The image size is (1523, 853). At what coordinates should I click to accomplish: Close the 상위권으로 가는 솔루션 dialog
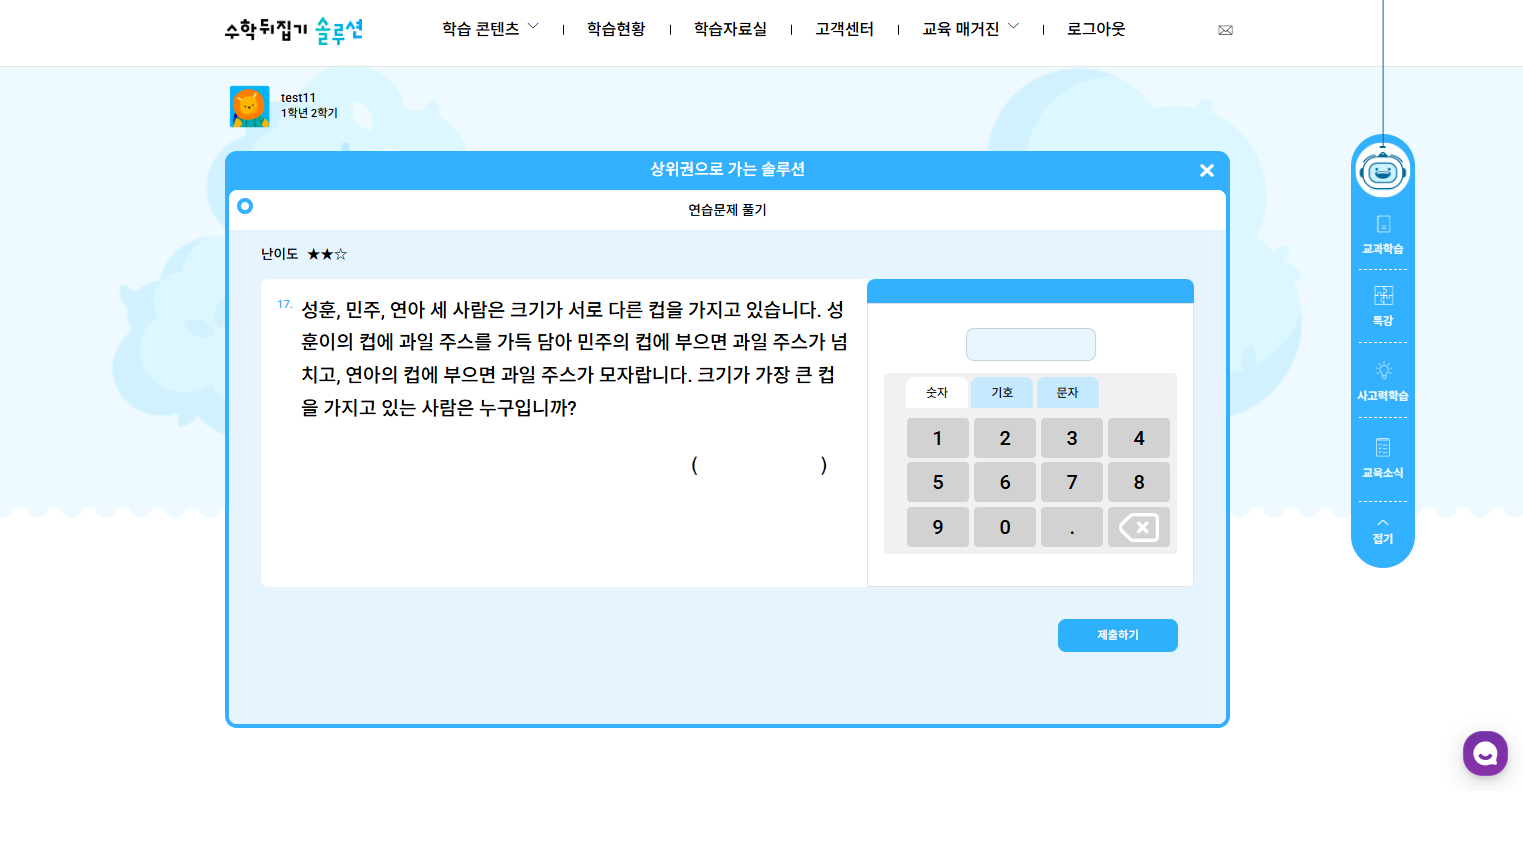[1207, 171]
